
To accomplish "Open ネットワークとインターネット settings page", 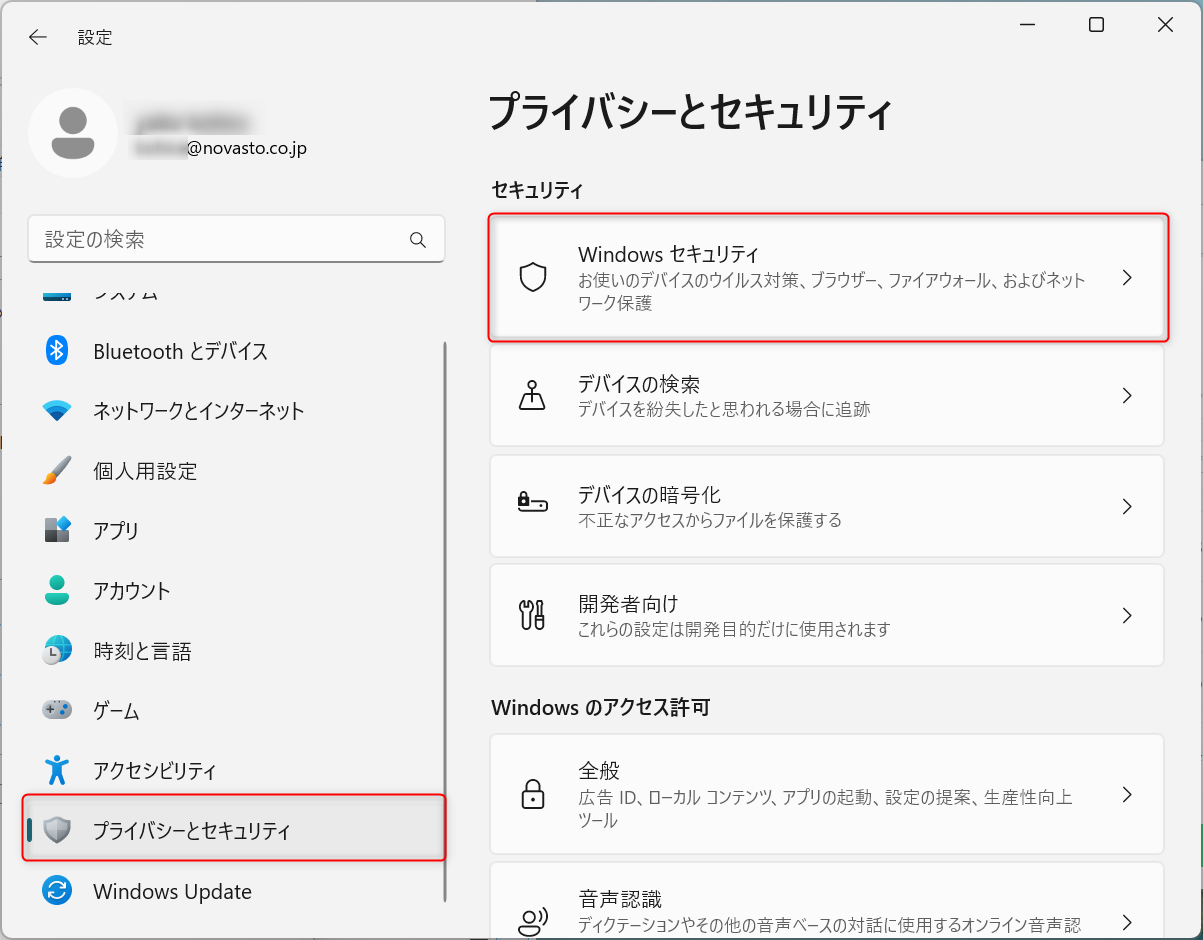I will click(234, 411).
